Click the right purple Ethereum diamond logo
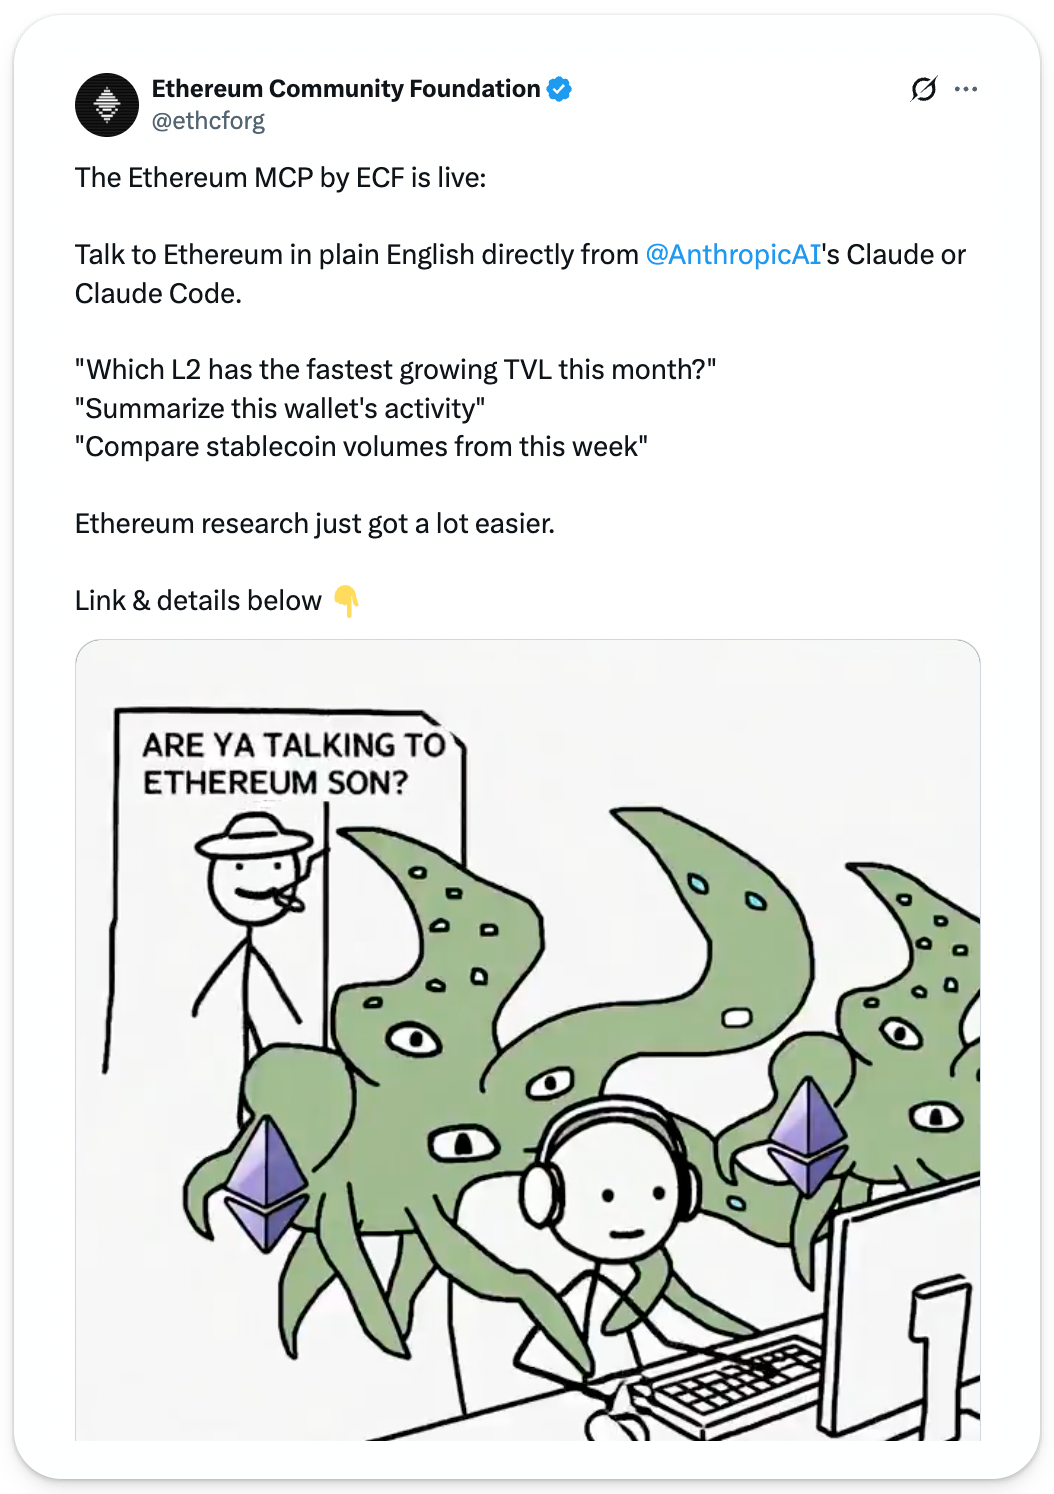This screenshot has height=1494, width=1054. pos(808,1135)
